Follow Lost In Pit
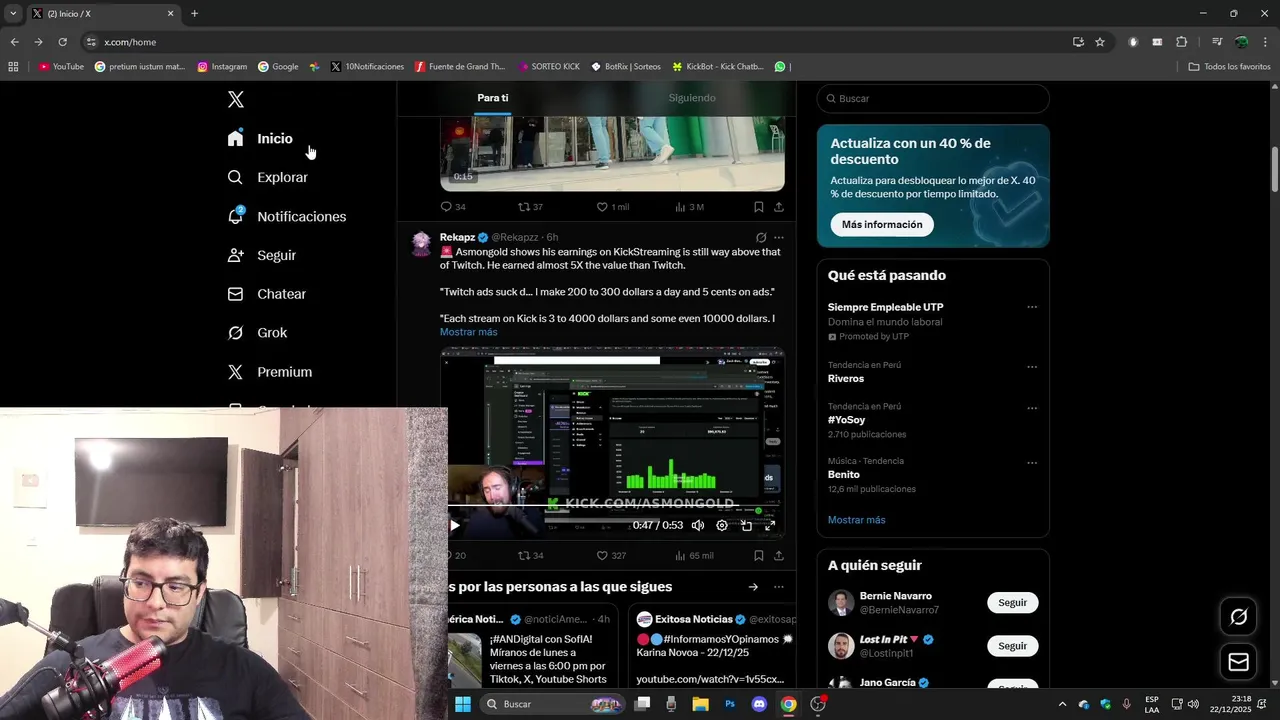Image resolution: width=1280 pixels, height=720 pixels. pos(1013,646)
